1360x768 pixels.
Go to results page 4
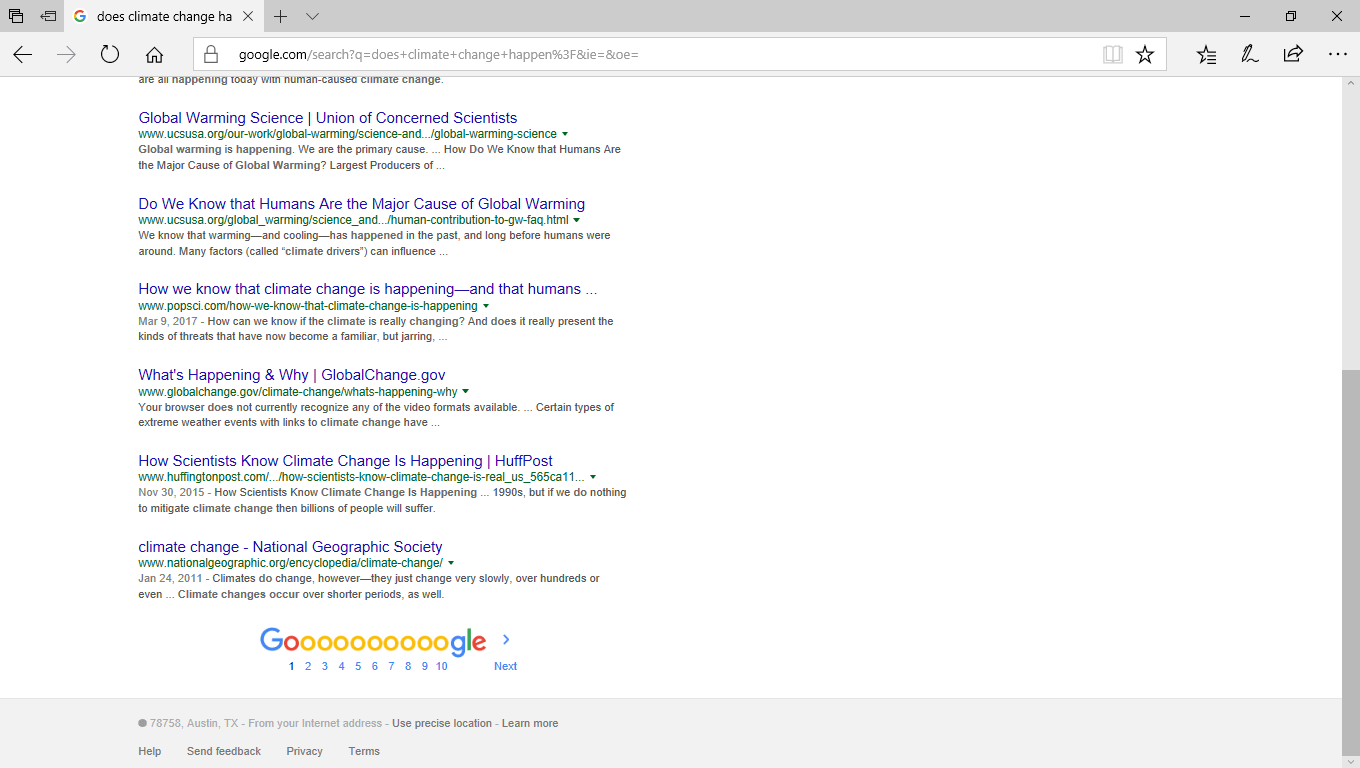341,666
